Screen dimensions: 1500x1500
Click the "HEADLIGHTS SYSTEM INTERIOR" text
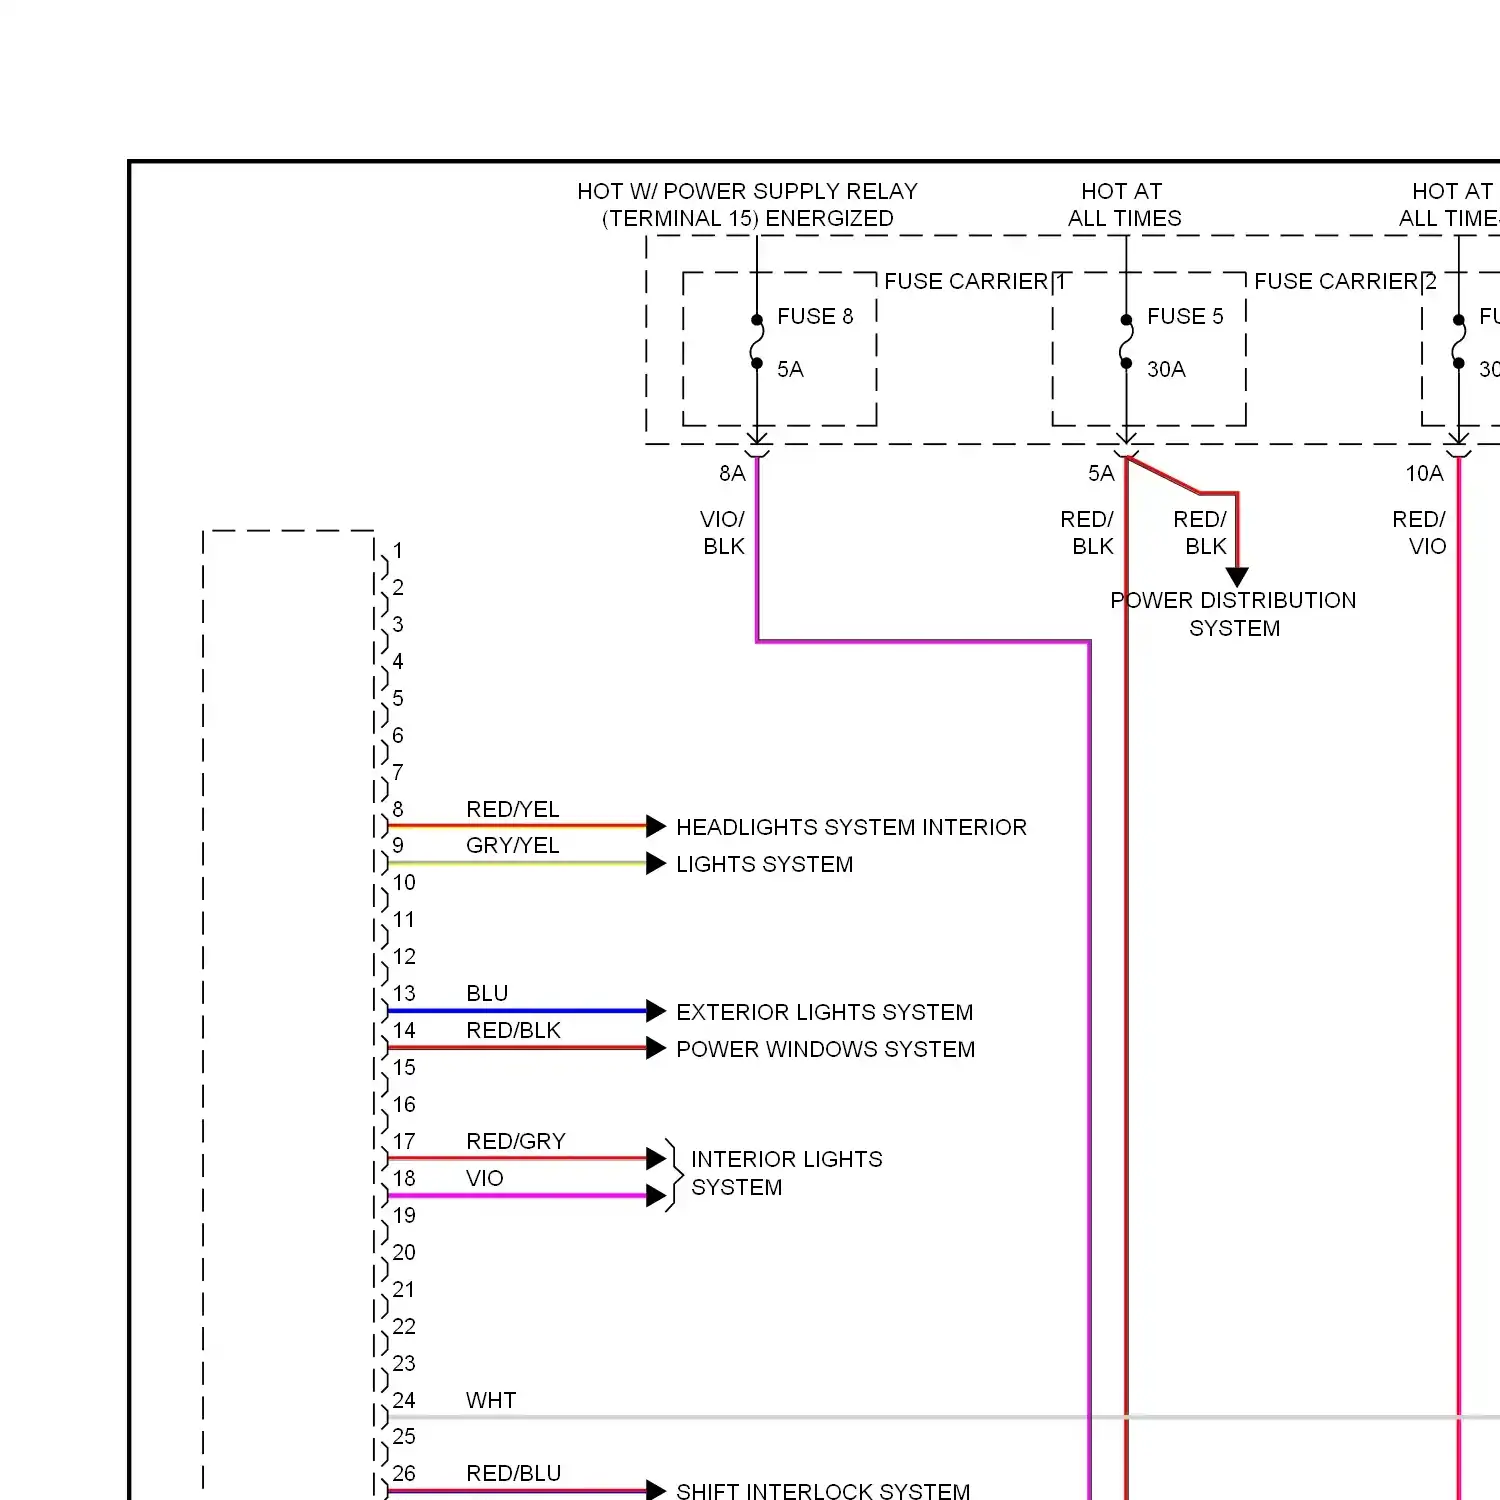[x=851, y=827]
